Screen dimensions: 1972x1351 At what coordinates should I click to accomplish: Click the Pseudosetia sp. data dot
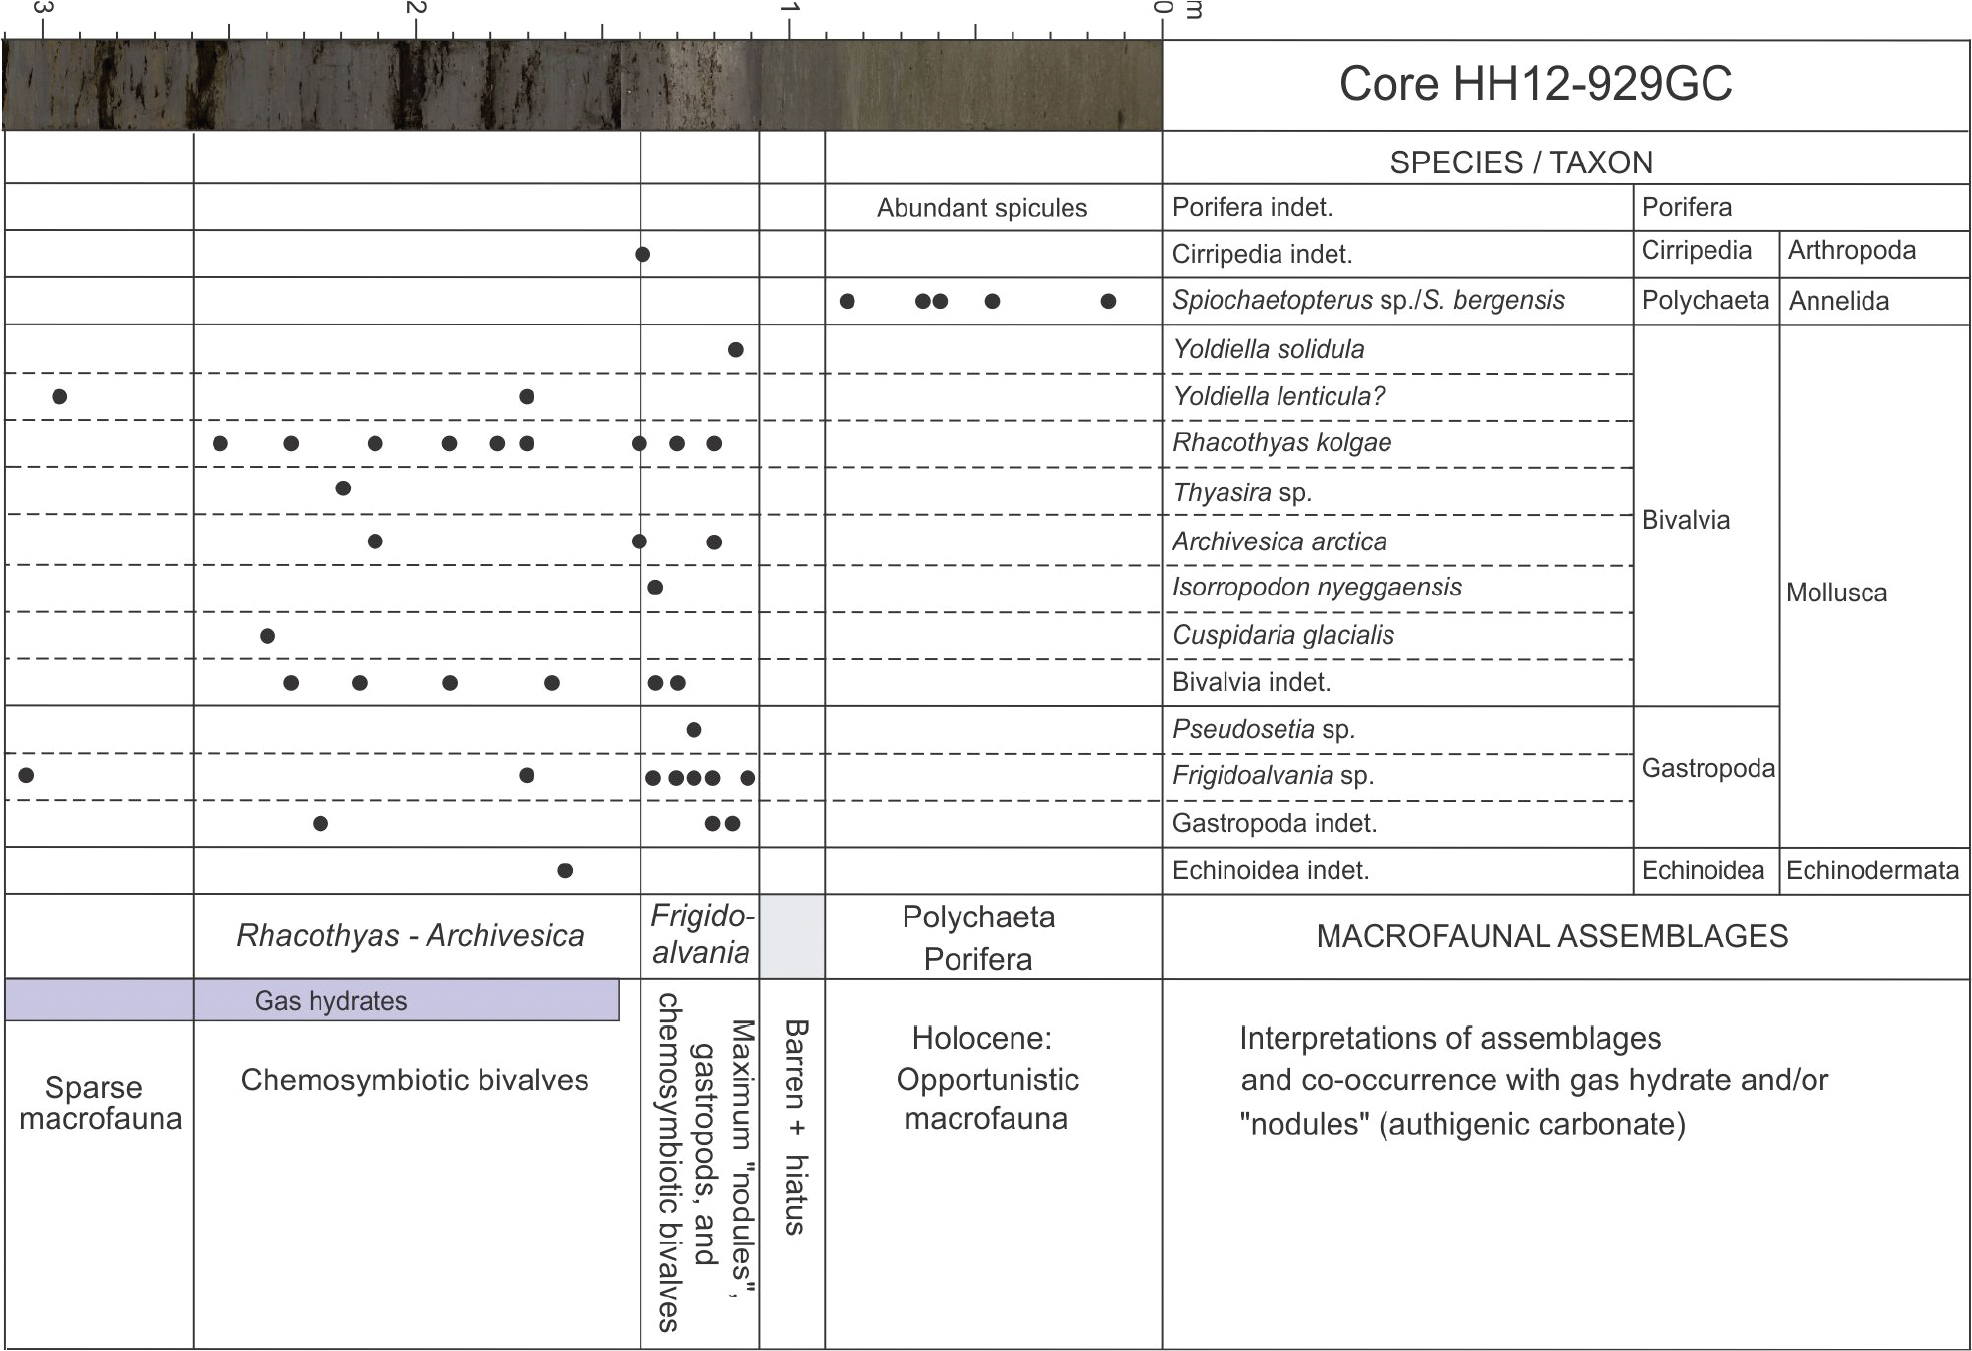pos(694,729)
